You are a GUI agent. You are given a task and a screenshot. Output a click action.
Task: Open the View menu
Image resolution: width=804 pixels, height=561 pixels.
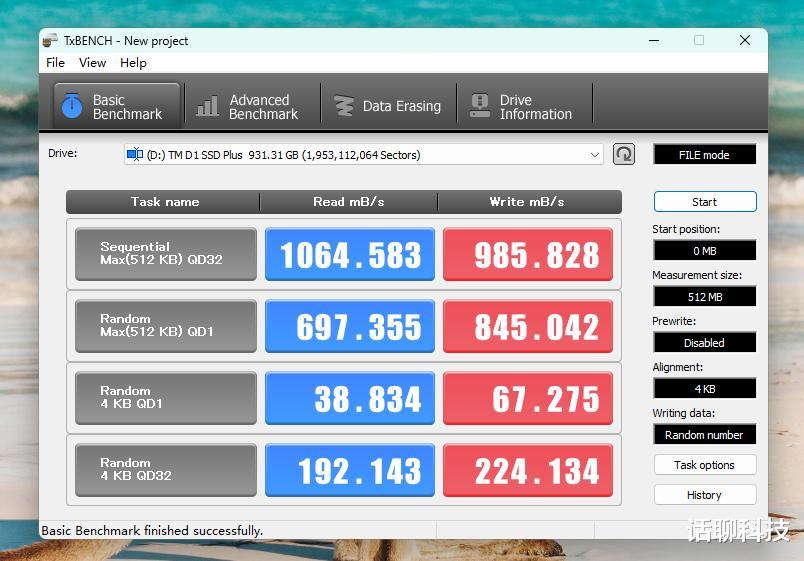point(92,63)
